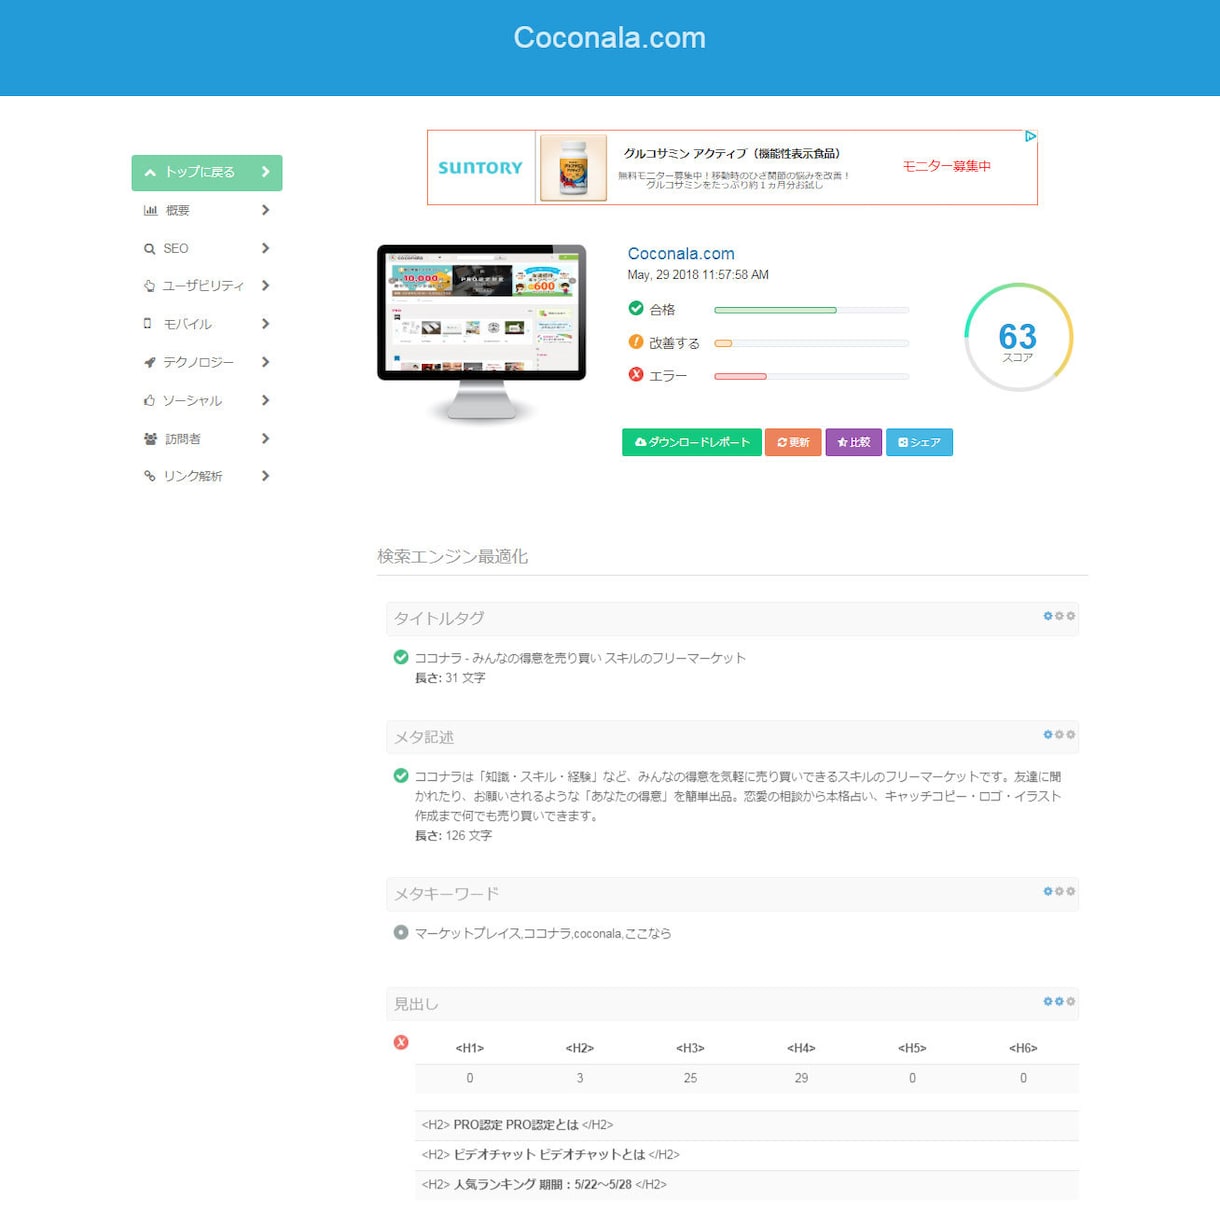Click the <H2> column header
1220x1212 pixels.
tap(580, 1048)
